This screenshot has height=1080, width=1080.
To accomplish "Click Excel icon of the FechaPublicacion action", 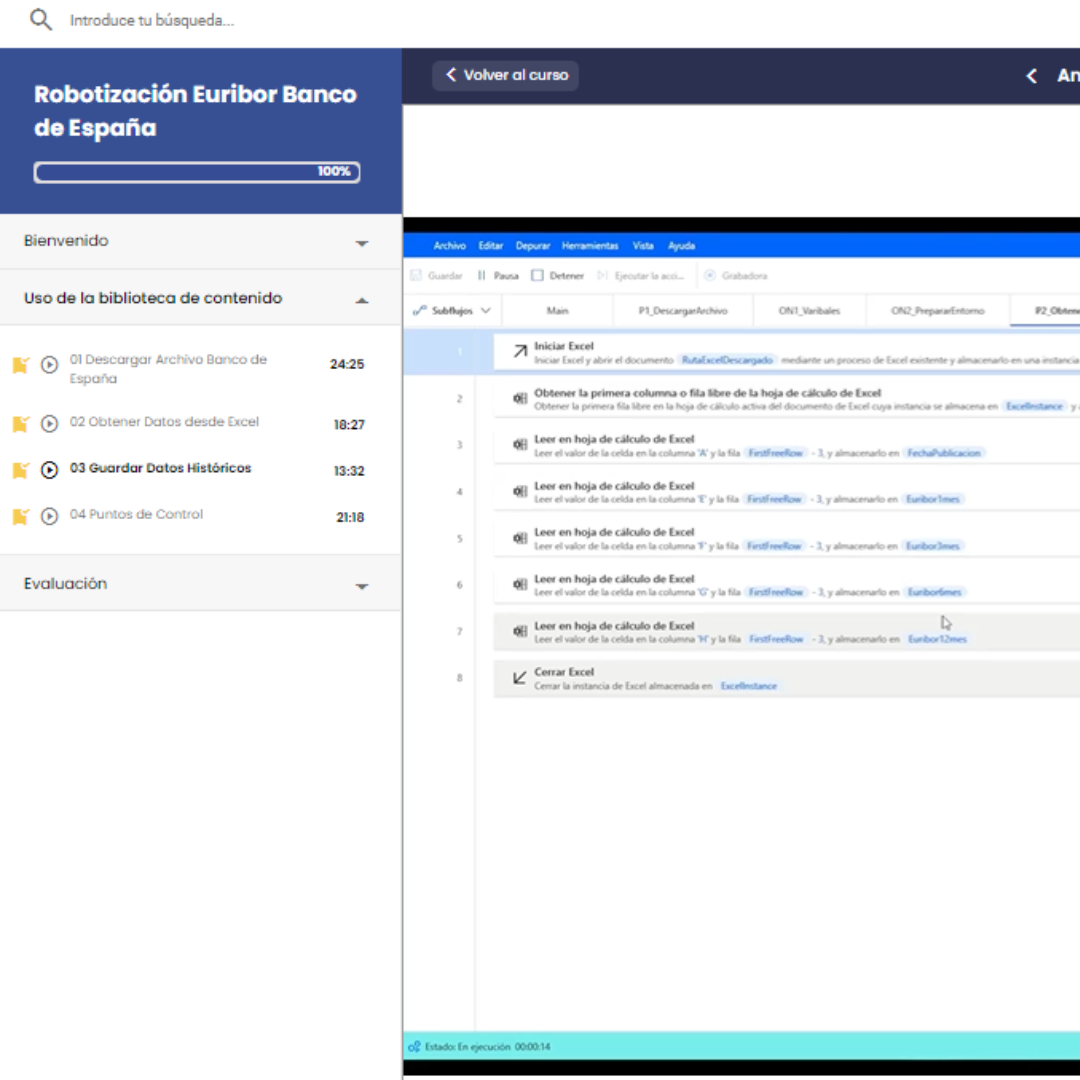I will click(520, 445).
